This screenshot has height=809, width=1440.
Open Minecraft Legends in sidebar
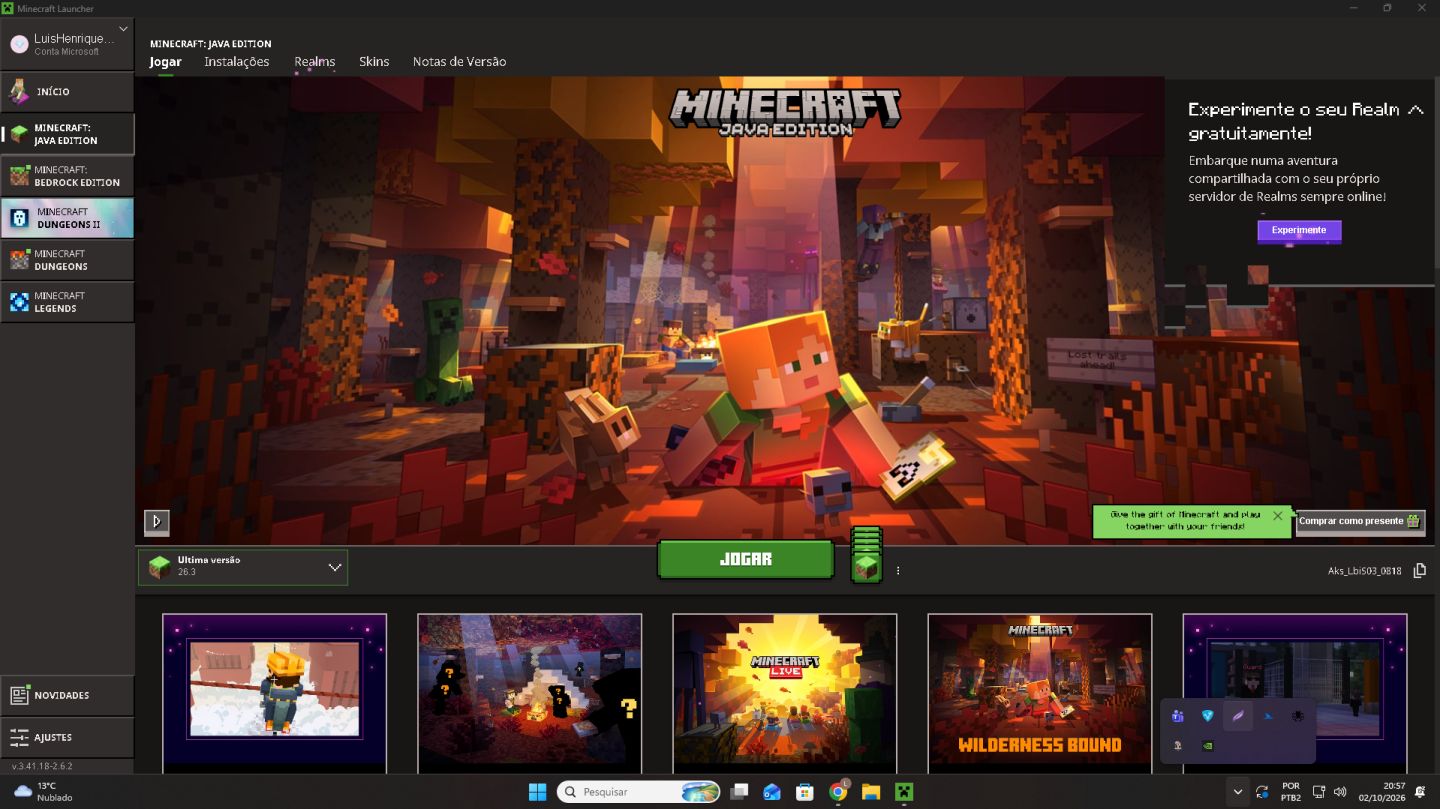pyautogui.click(x=67, y=302)
